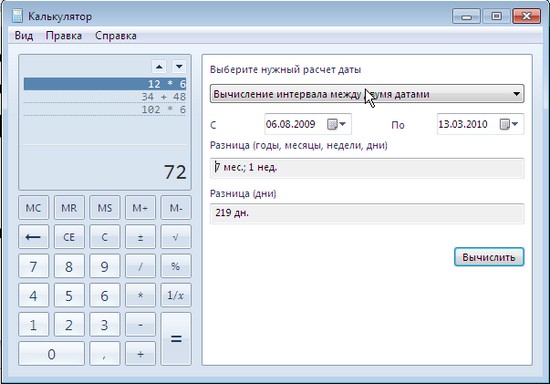The width and height of the screenshot is (550, 384).
Task: Click the digit 6 key
Action: (105, 295)
